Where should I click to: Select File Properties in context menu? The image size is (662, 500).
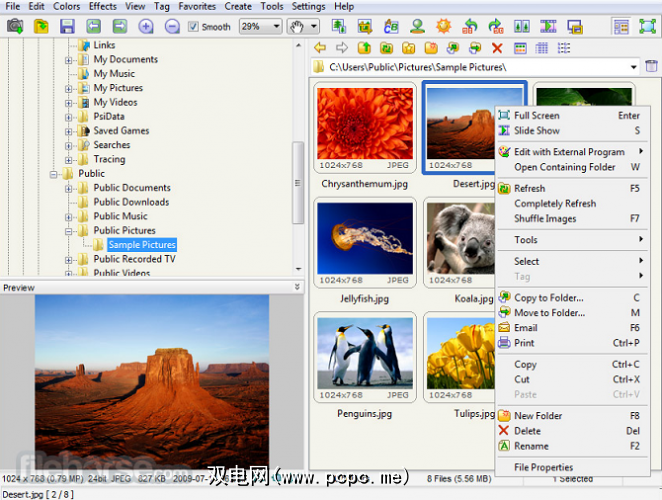point(543,467)
